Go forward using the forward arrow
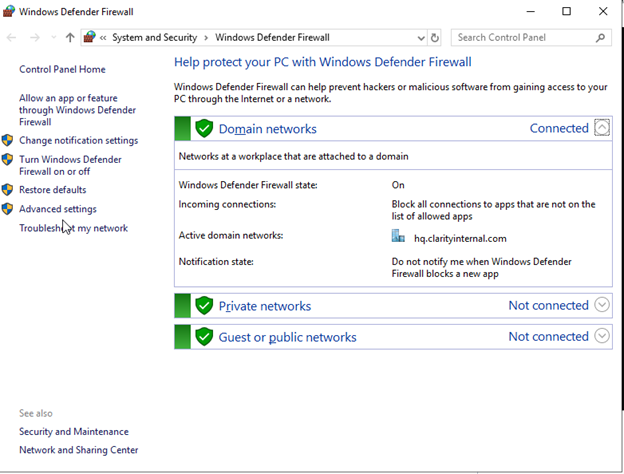Image resolution: width=624 pixels, height=474 pixels. (x=35, y=38)
